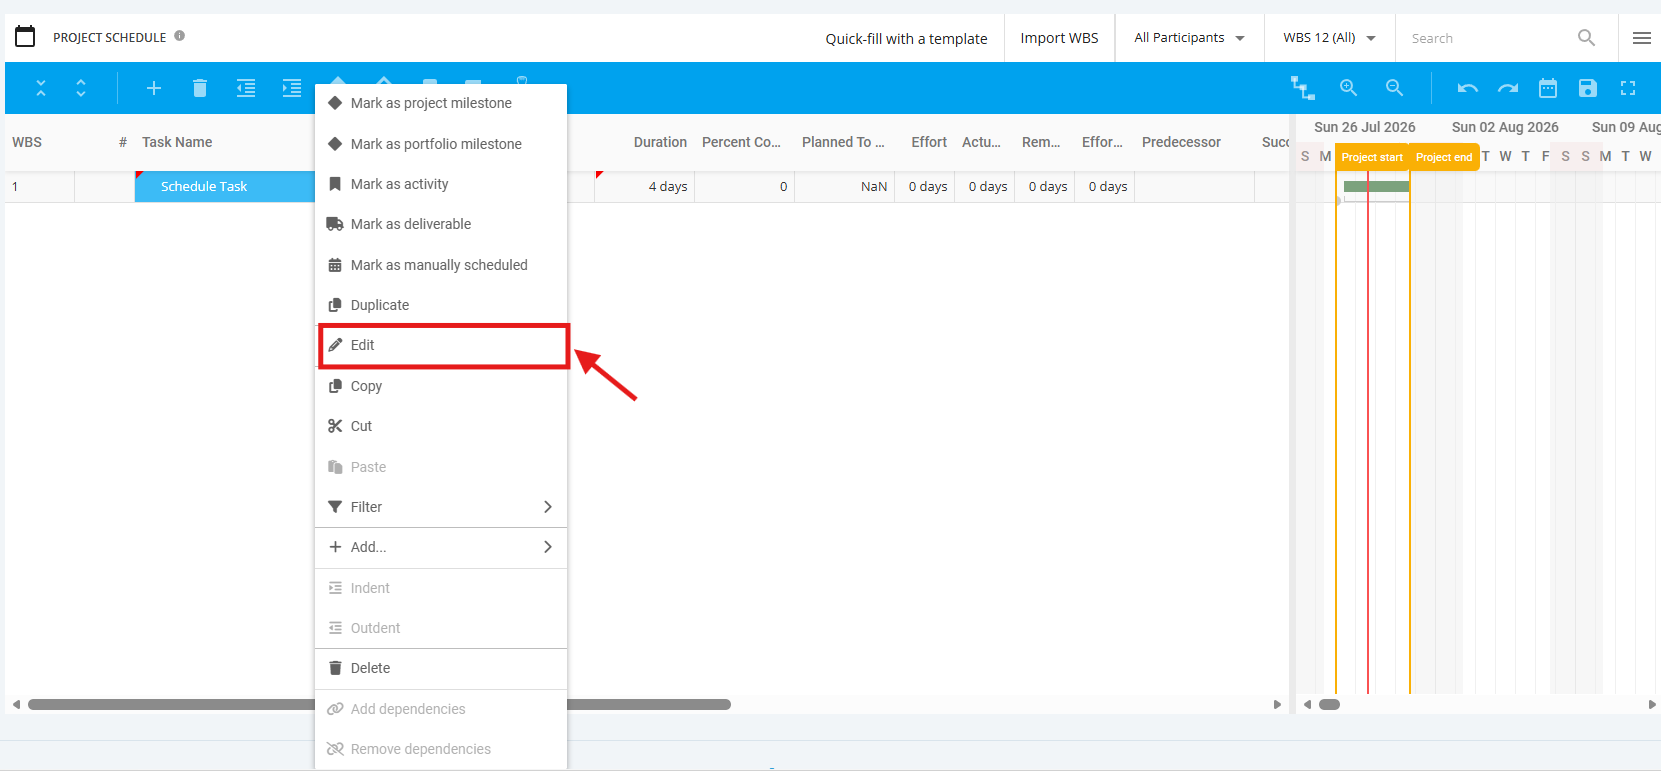Click the Rem... column header
This screenshot has height=771, width=1661.
point(1041,142)
